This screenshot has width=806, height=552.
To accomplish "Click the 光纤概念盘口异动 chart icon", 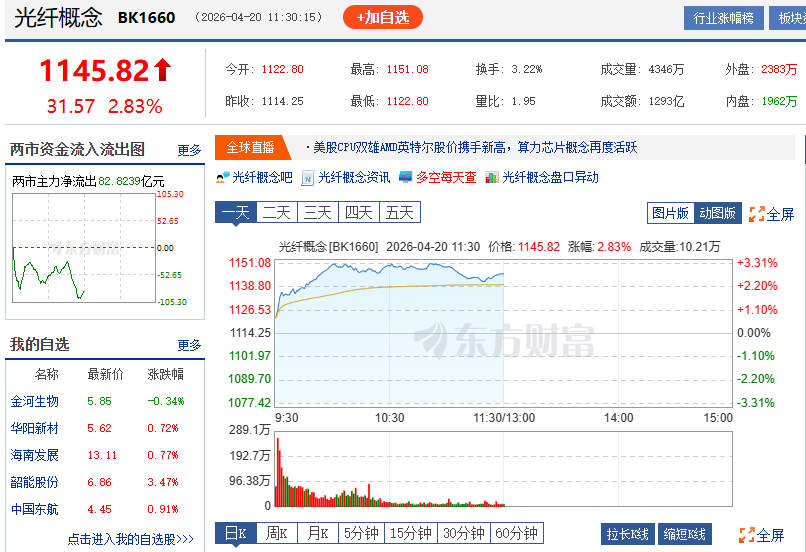I will [492, 178].
